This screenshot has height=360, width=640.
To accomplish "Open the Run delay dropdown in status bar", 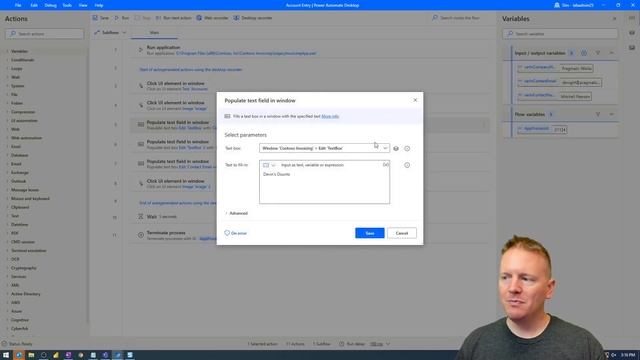I will (x=380, y=344).
